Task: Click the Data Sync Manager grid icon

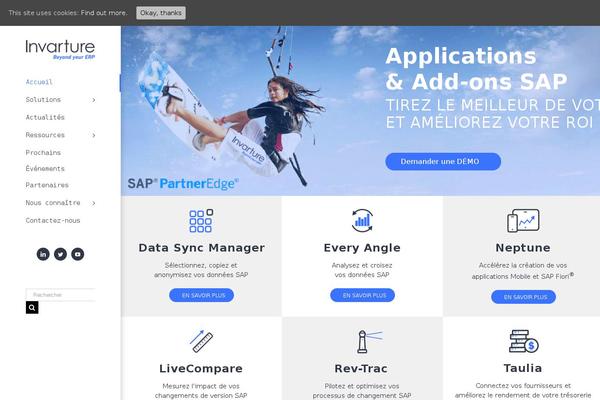Action: point(201,221)
